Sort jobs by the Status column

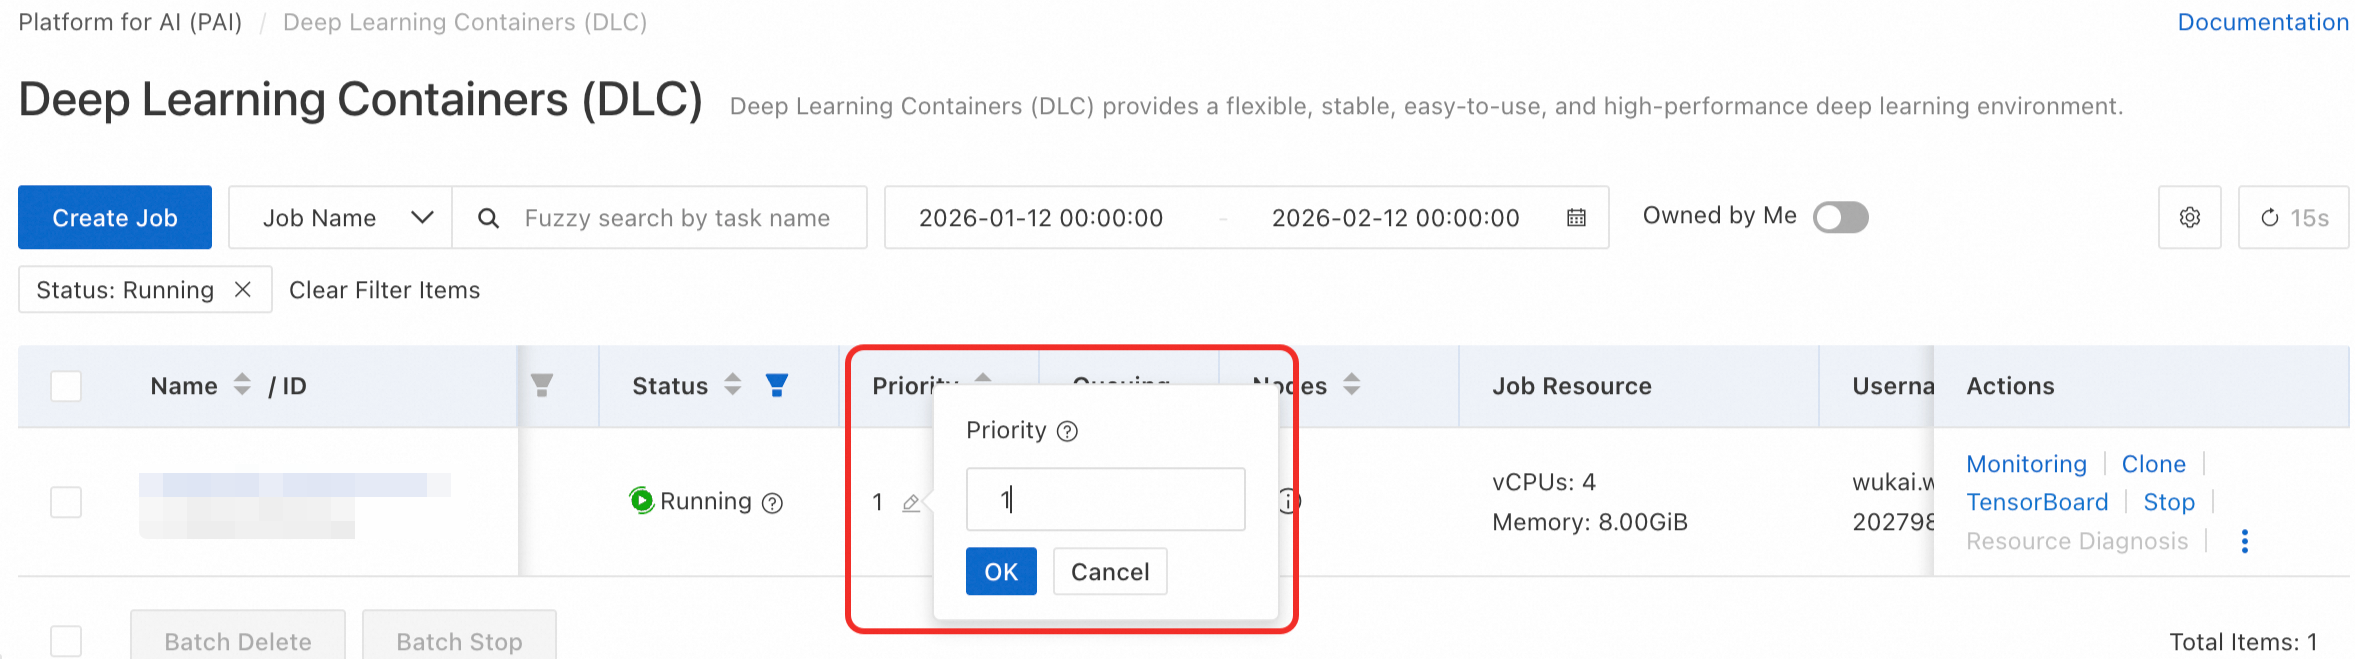click(733, 385)
